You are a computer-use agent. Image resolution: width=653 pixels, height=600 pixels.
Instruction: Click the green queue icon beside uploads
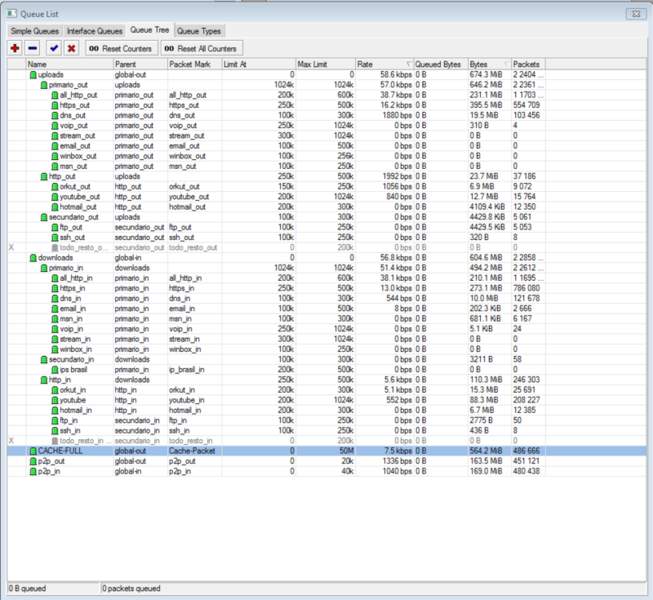tap(33, 75)
